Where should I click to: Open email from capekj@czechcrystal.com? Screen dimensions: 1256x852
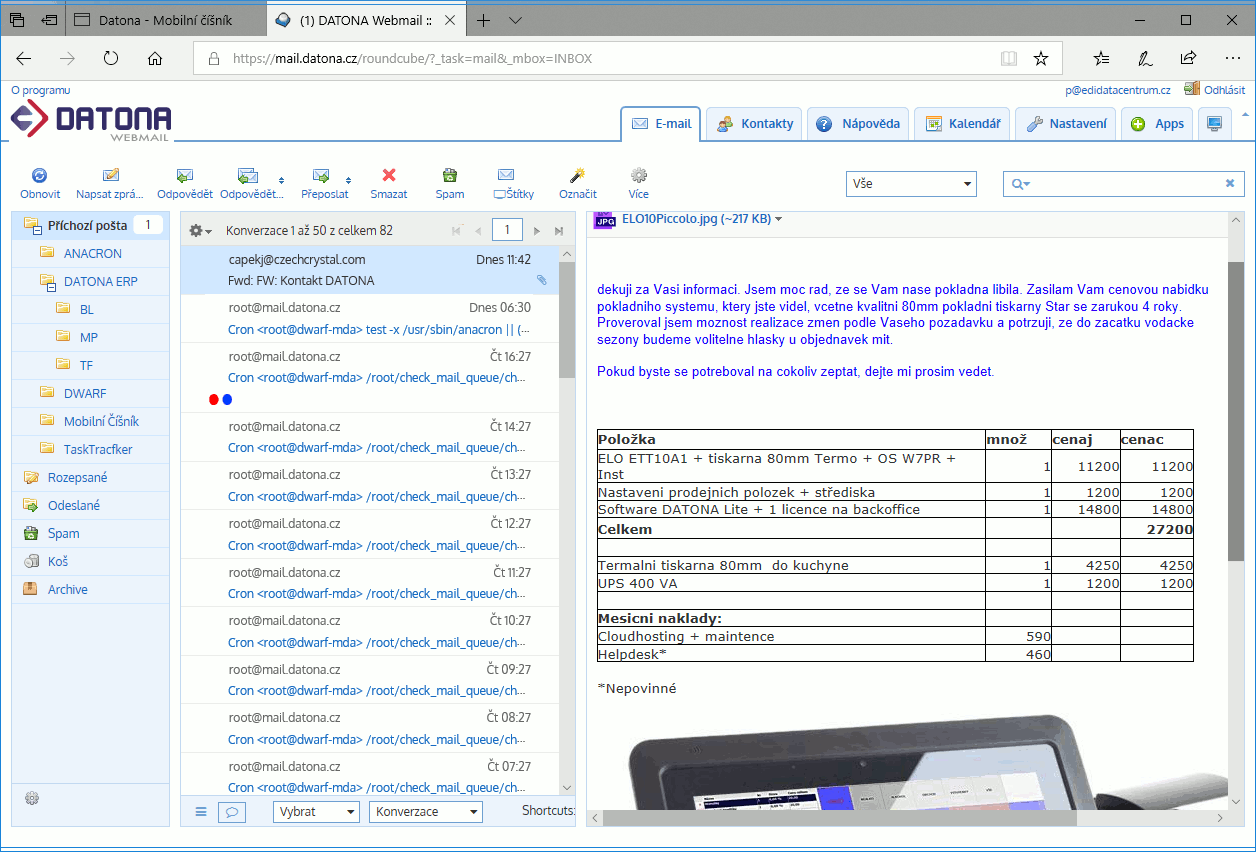(369, 270)
